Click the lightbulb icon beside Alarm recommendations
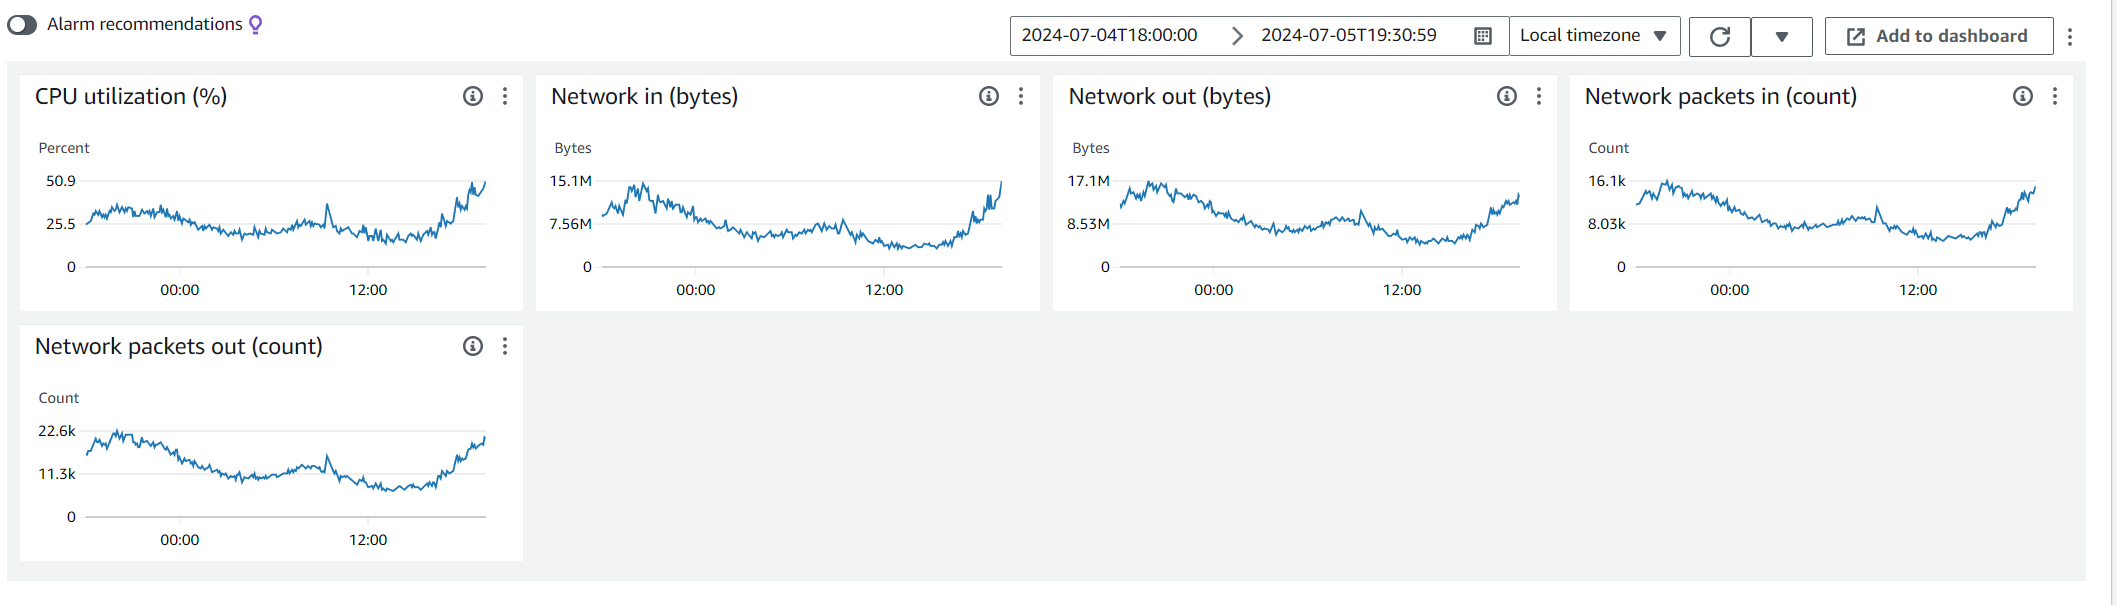2117x605 pixels. click(x=256, y=25)
